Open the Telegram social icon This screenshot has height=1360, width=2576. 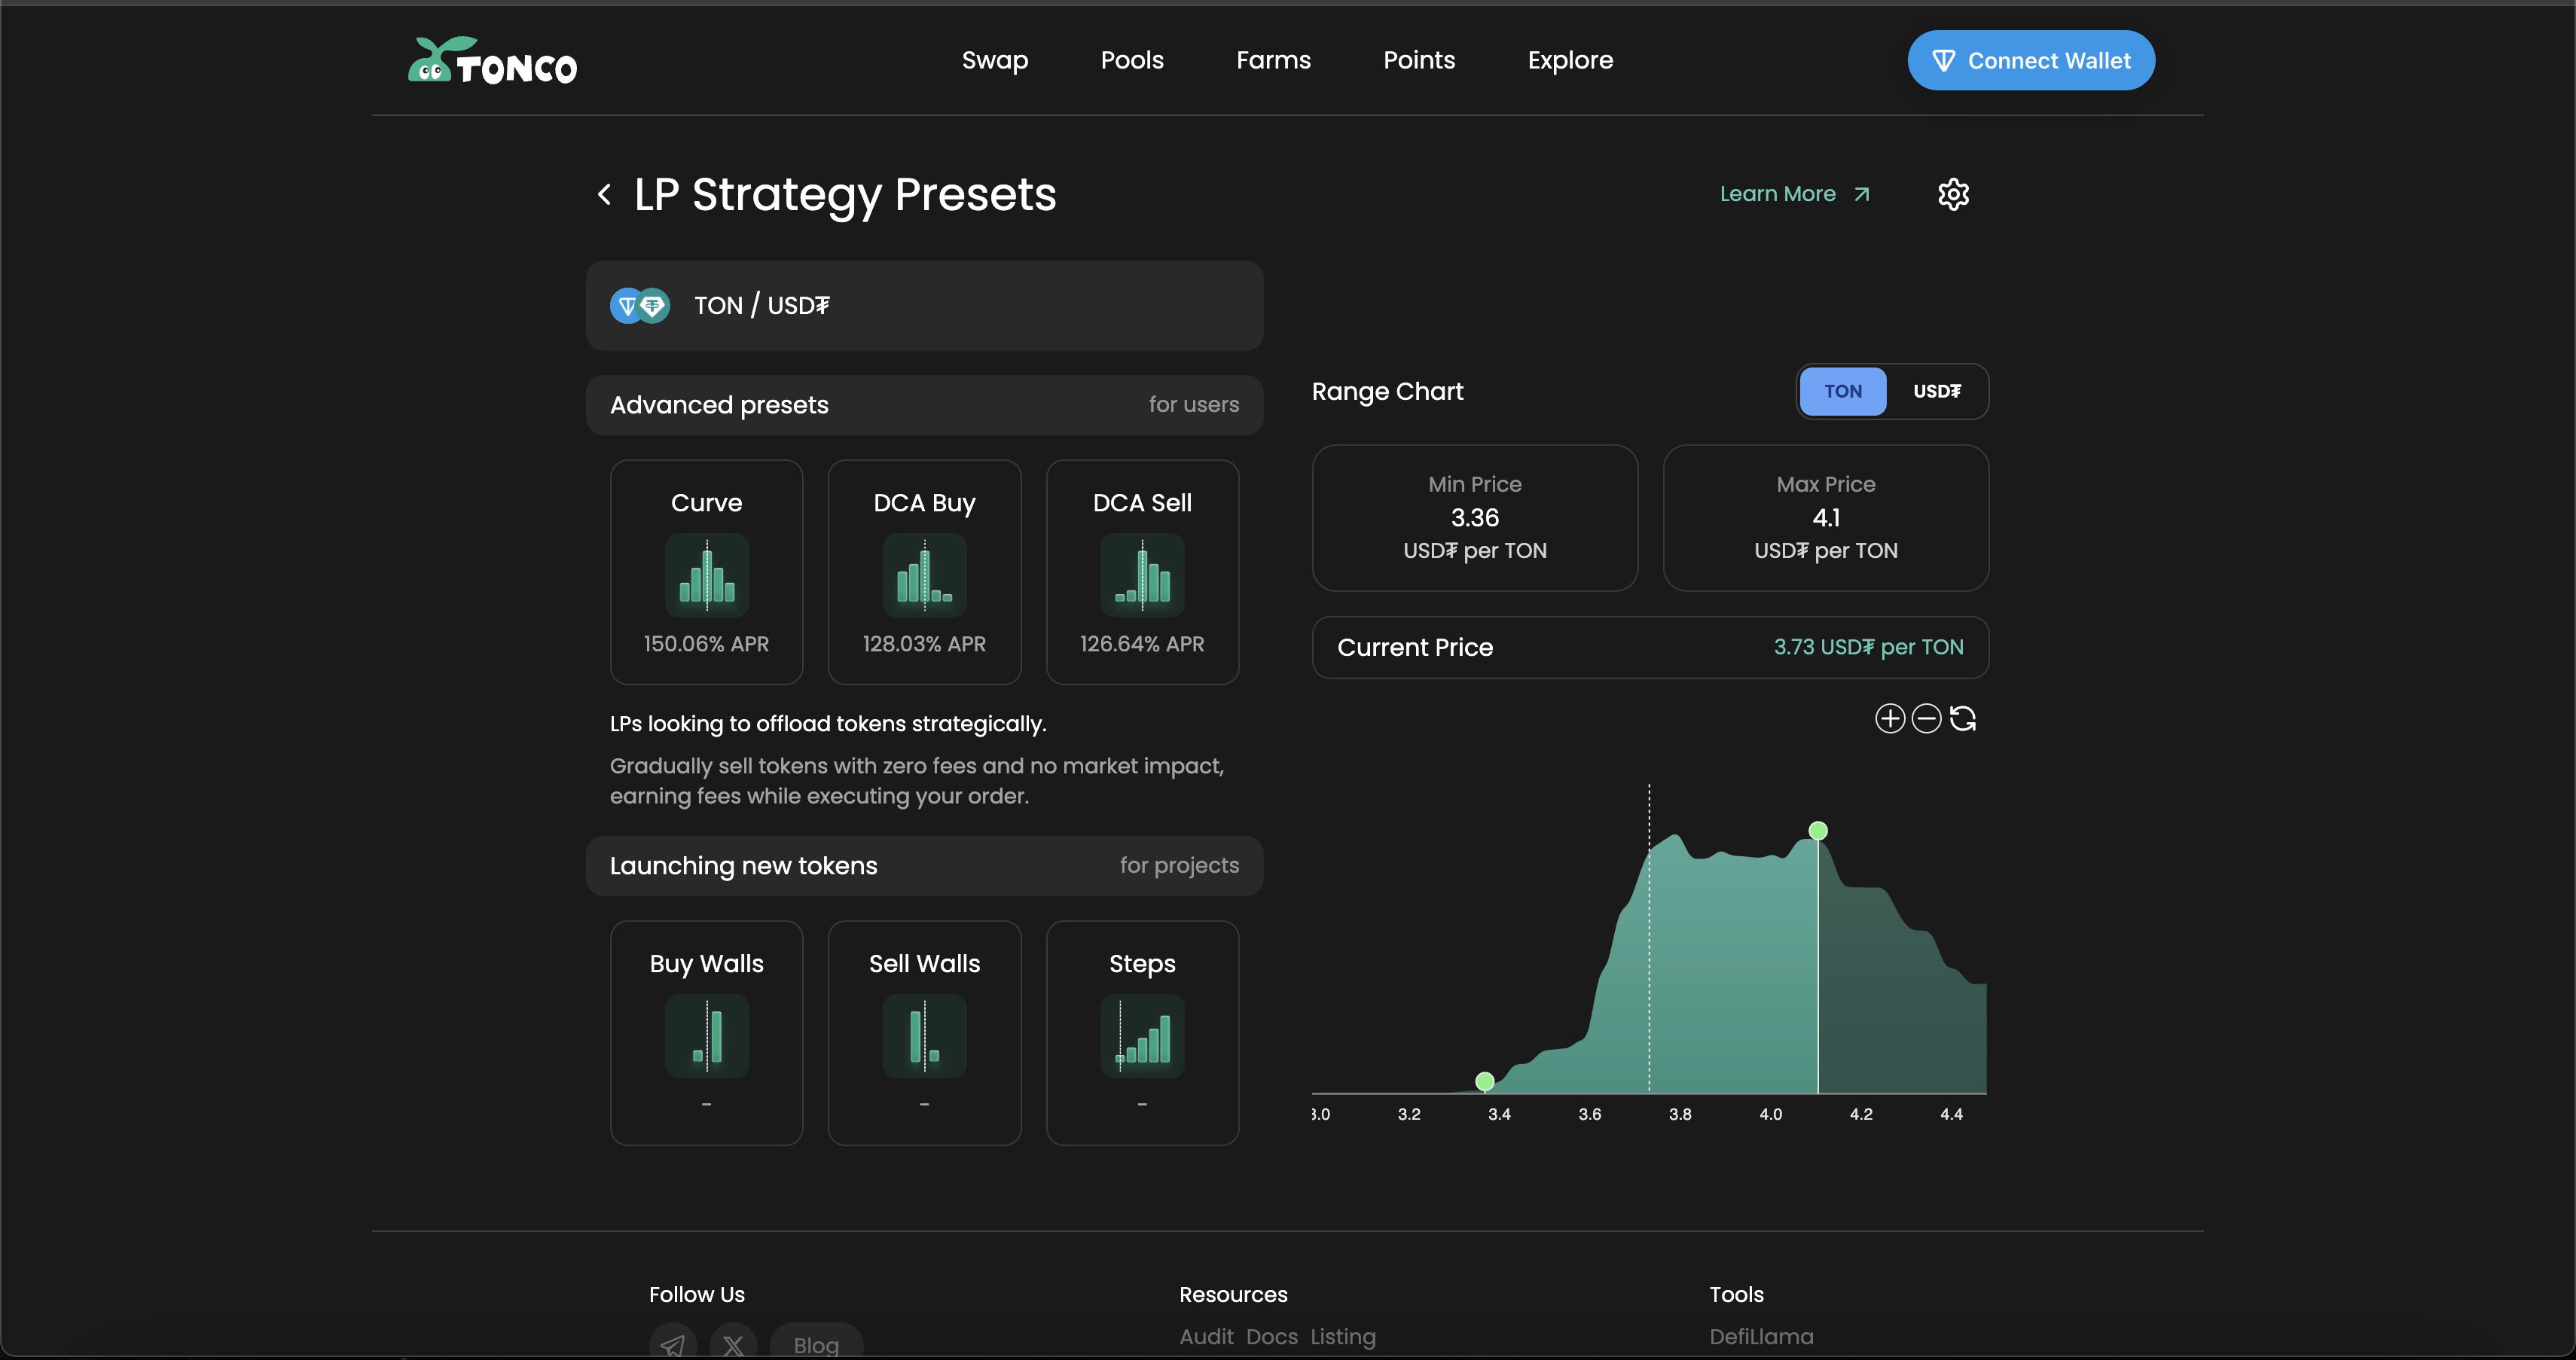click(x=673, y=1344)
